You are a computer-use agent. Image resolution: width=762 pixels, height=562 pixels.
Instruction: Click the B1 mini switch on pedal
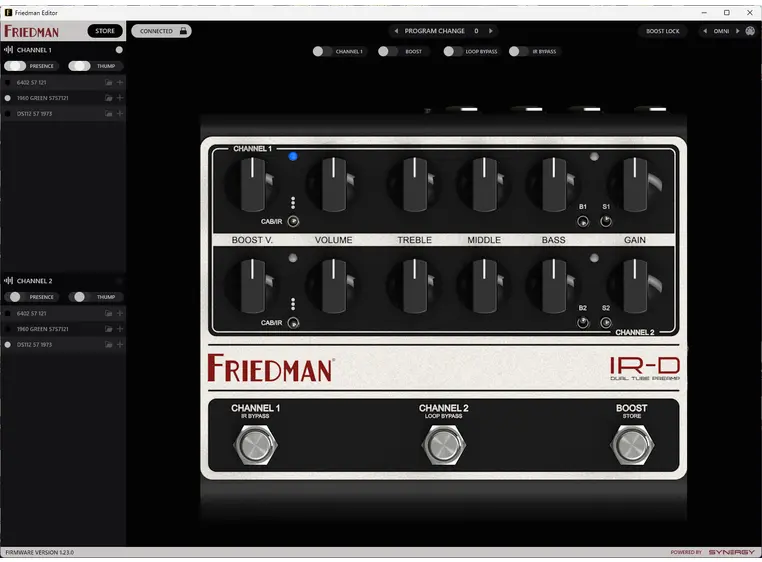coord(583,222)
